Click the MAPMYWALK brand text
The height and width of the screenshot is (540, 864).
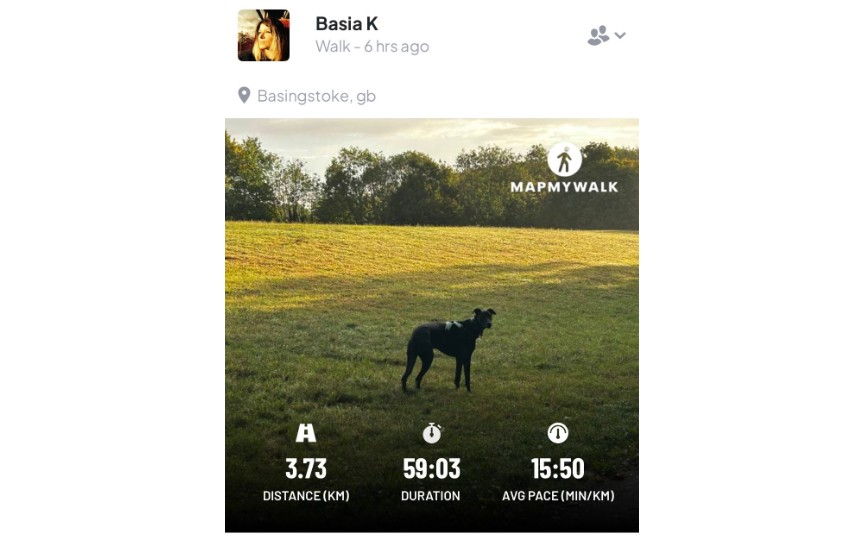(564, 187)
